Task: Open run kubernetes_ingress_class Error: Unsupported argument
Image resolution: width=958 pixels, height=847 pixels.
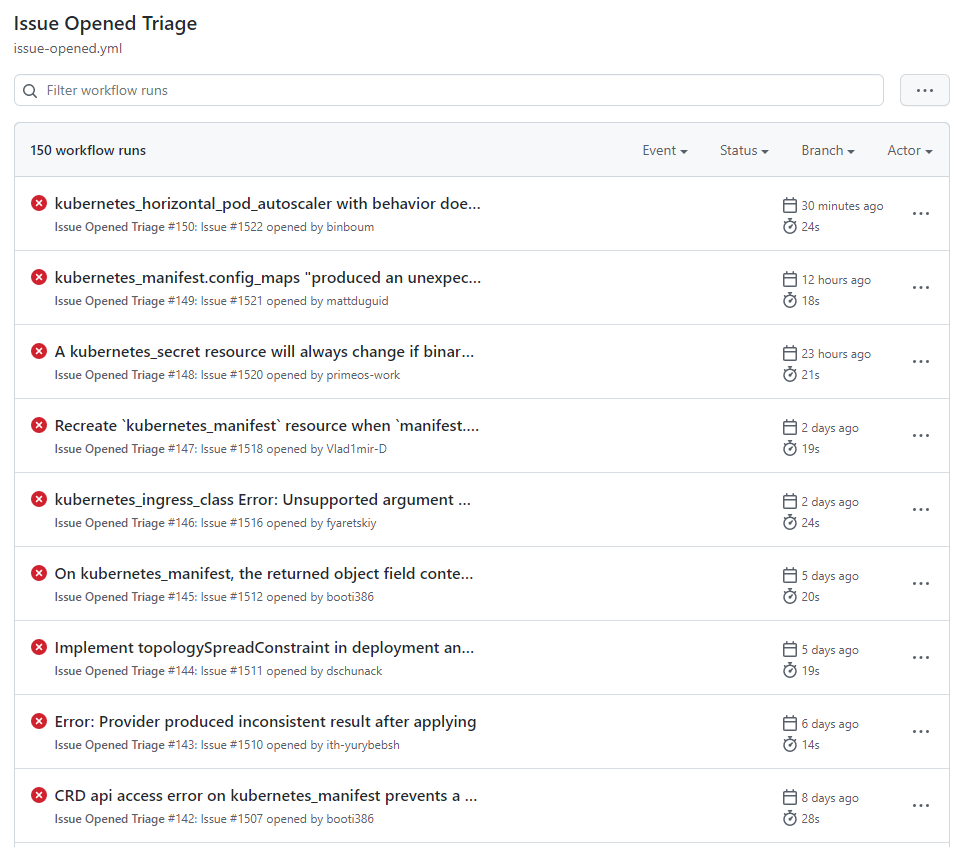Action: (x=263, y=499)
